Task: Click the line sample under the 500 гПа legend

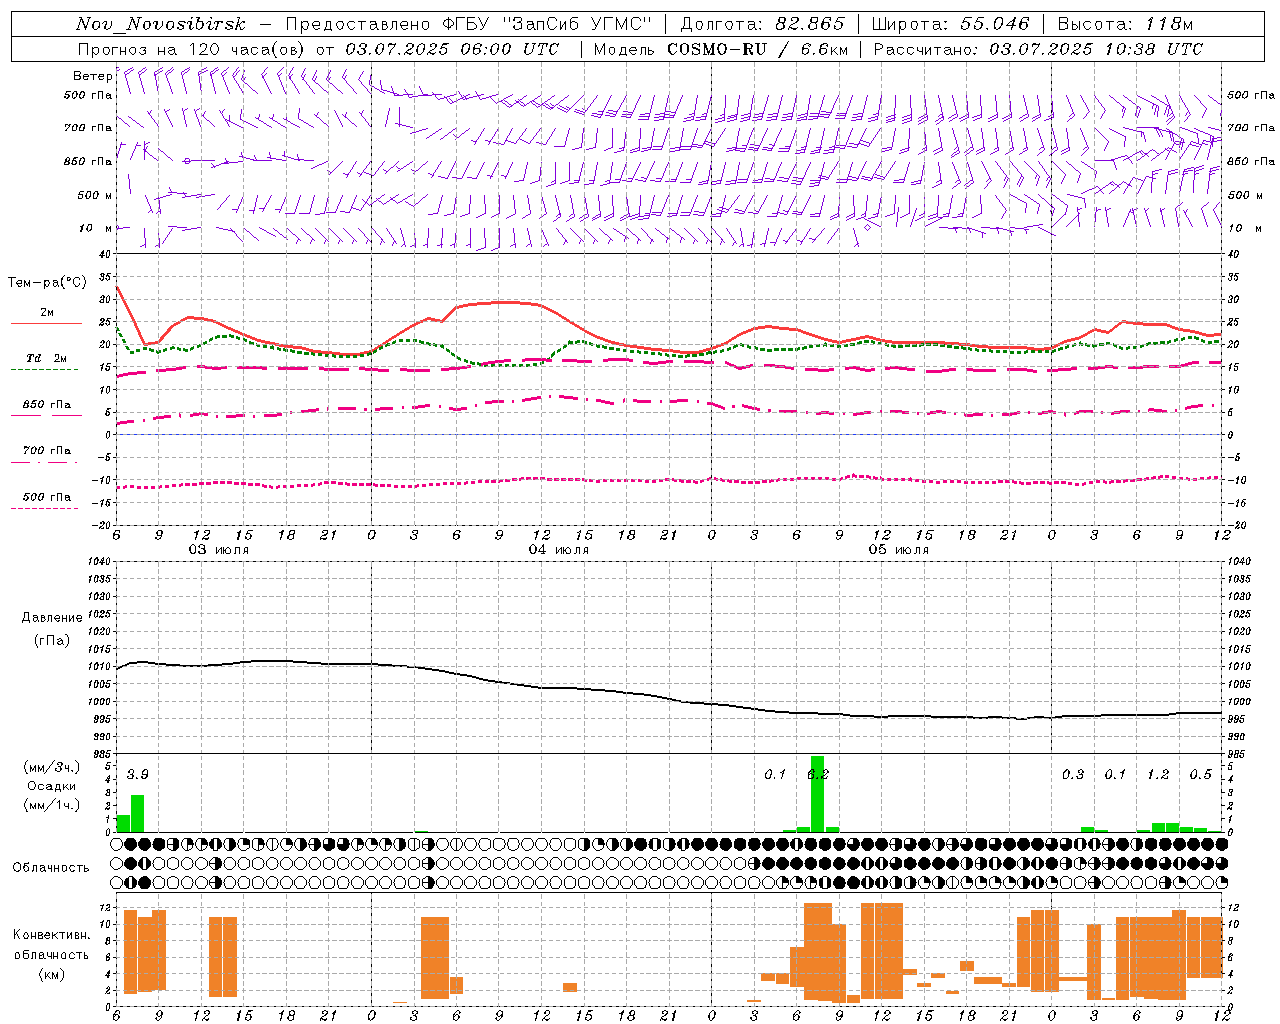Action: pyautogui.click(x=44, y=509)
